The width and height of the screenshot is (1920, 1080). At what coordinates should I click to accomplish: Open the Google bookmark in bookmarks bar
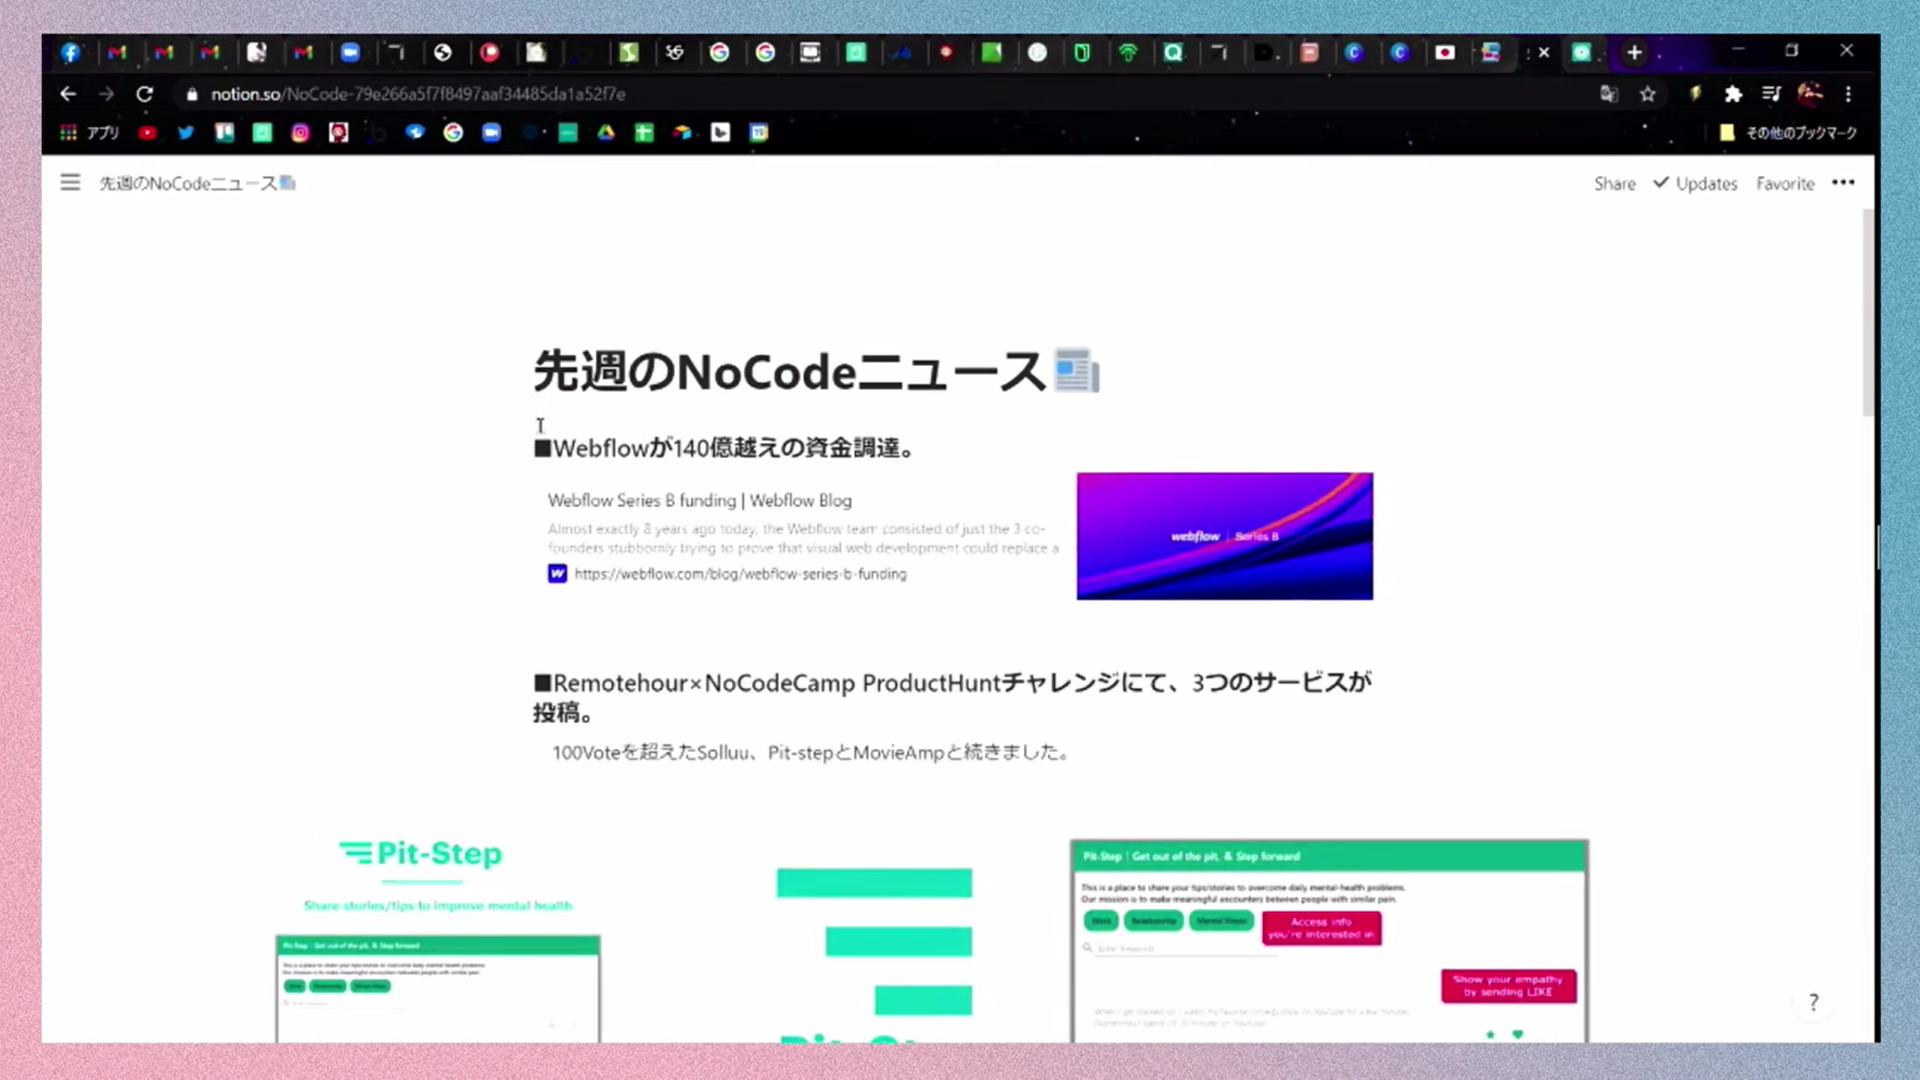[x=453, y=133]
